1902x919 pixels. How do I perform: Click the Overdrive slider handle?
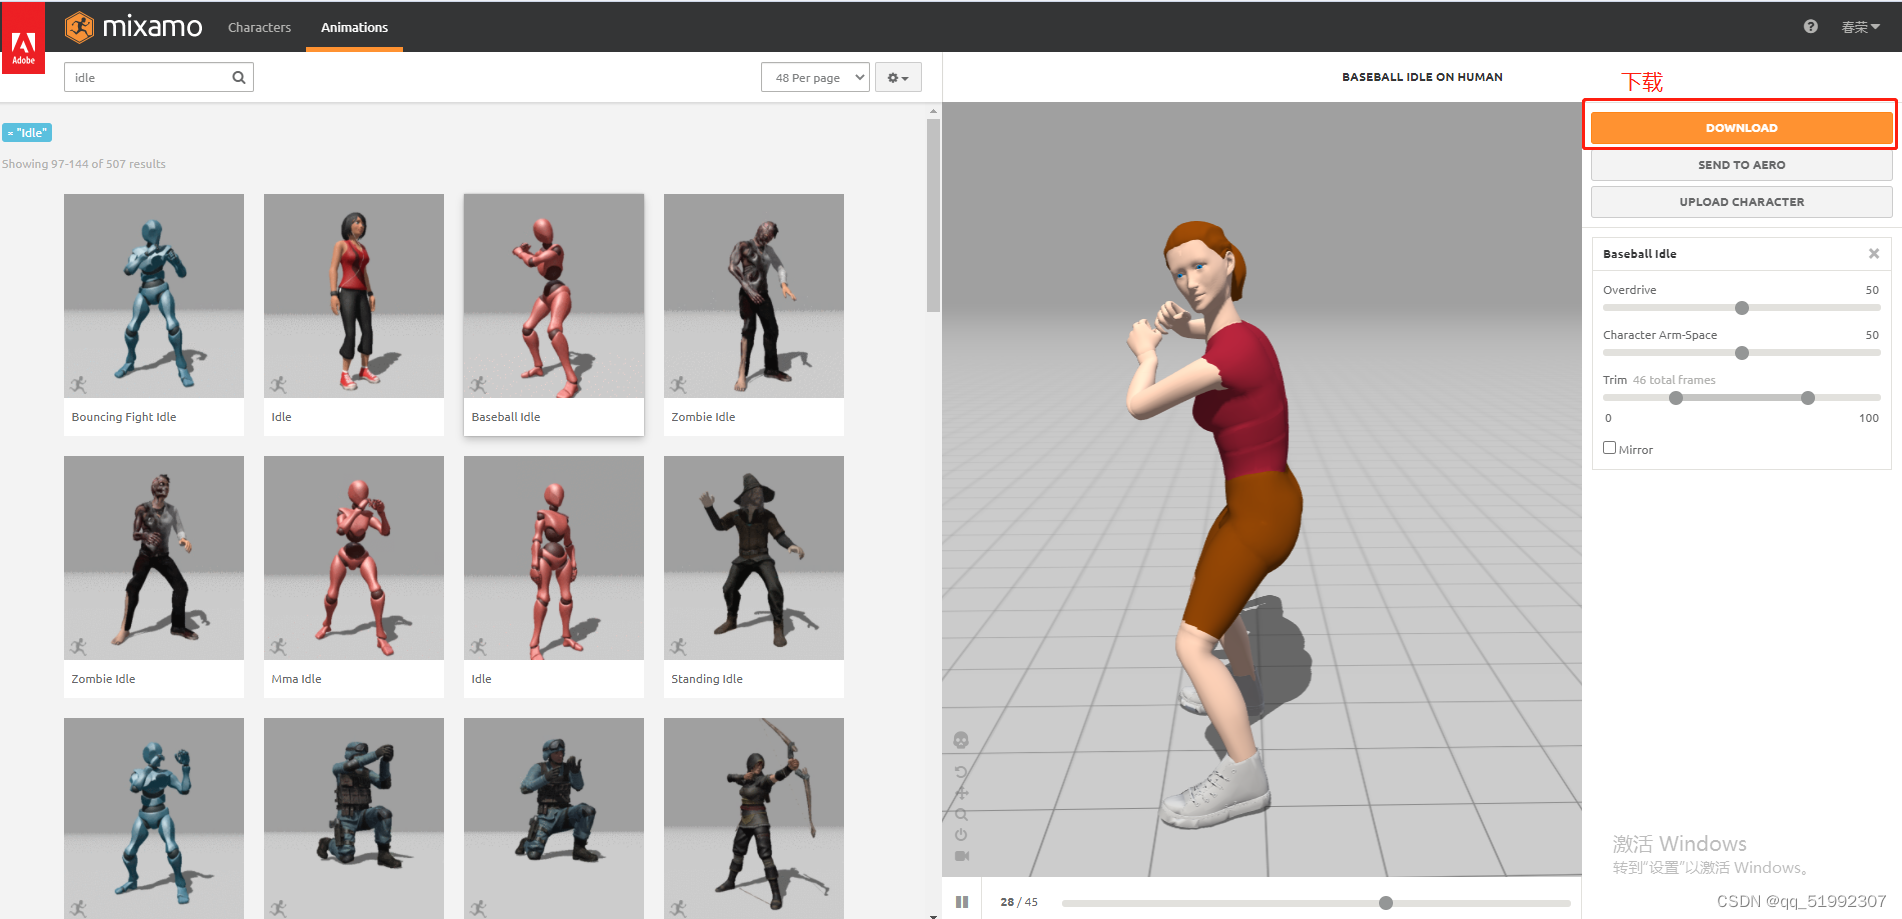click(x=1742, y=308)
